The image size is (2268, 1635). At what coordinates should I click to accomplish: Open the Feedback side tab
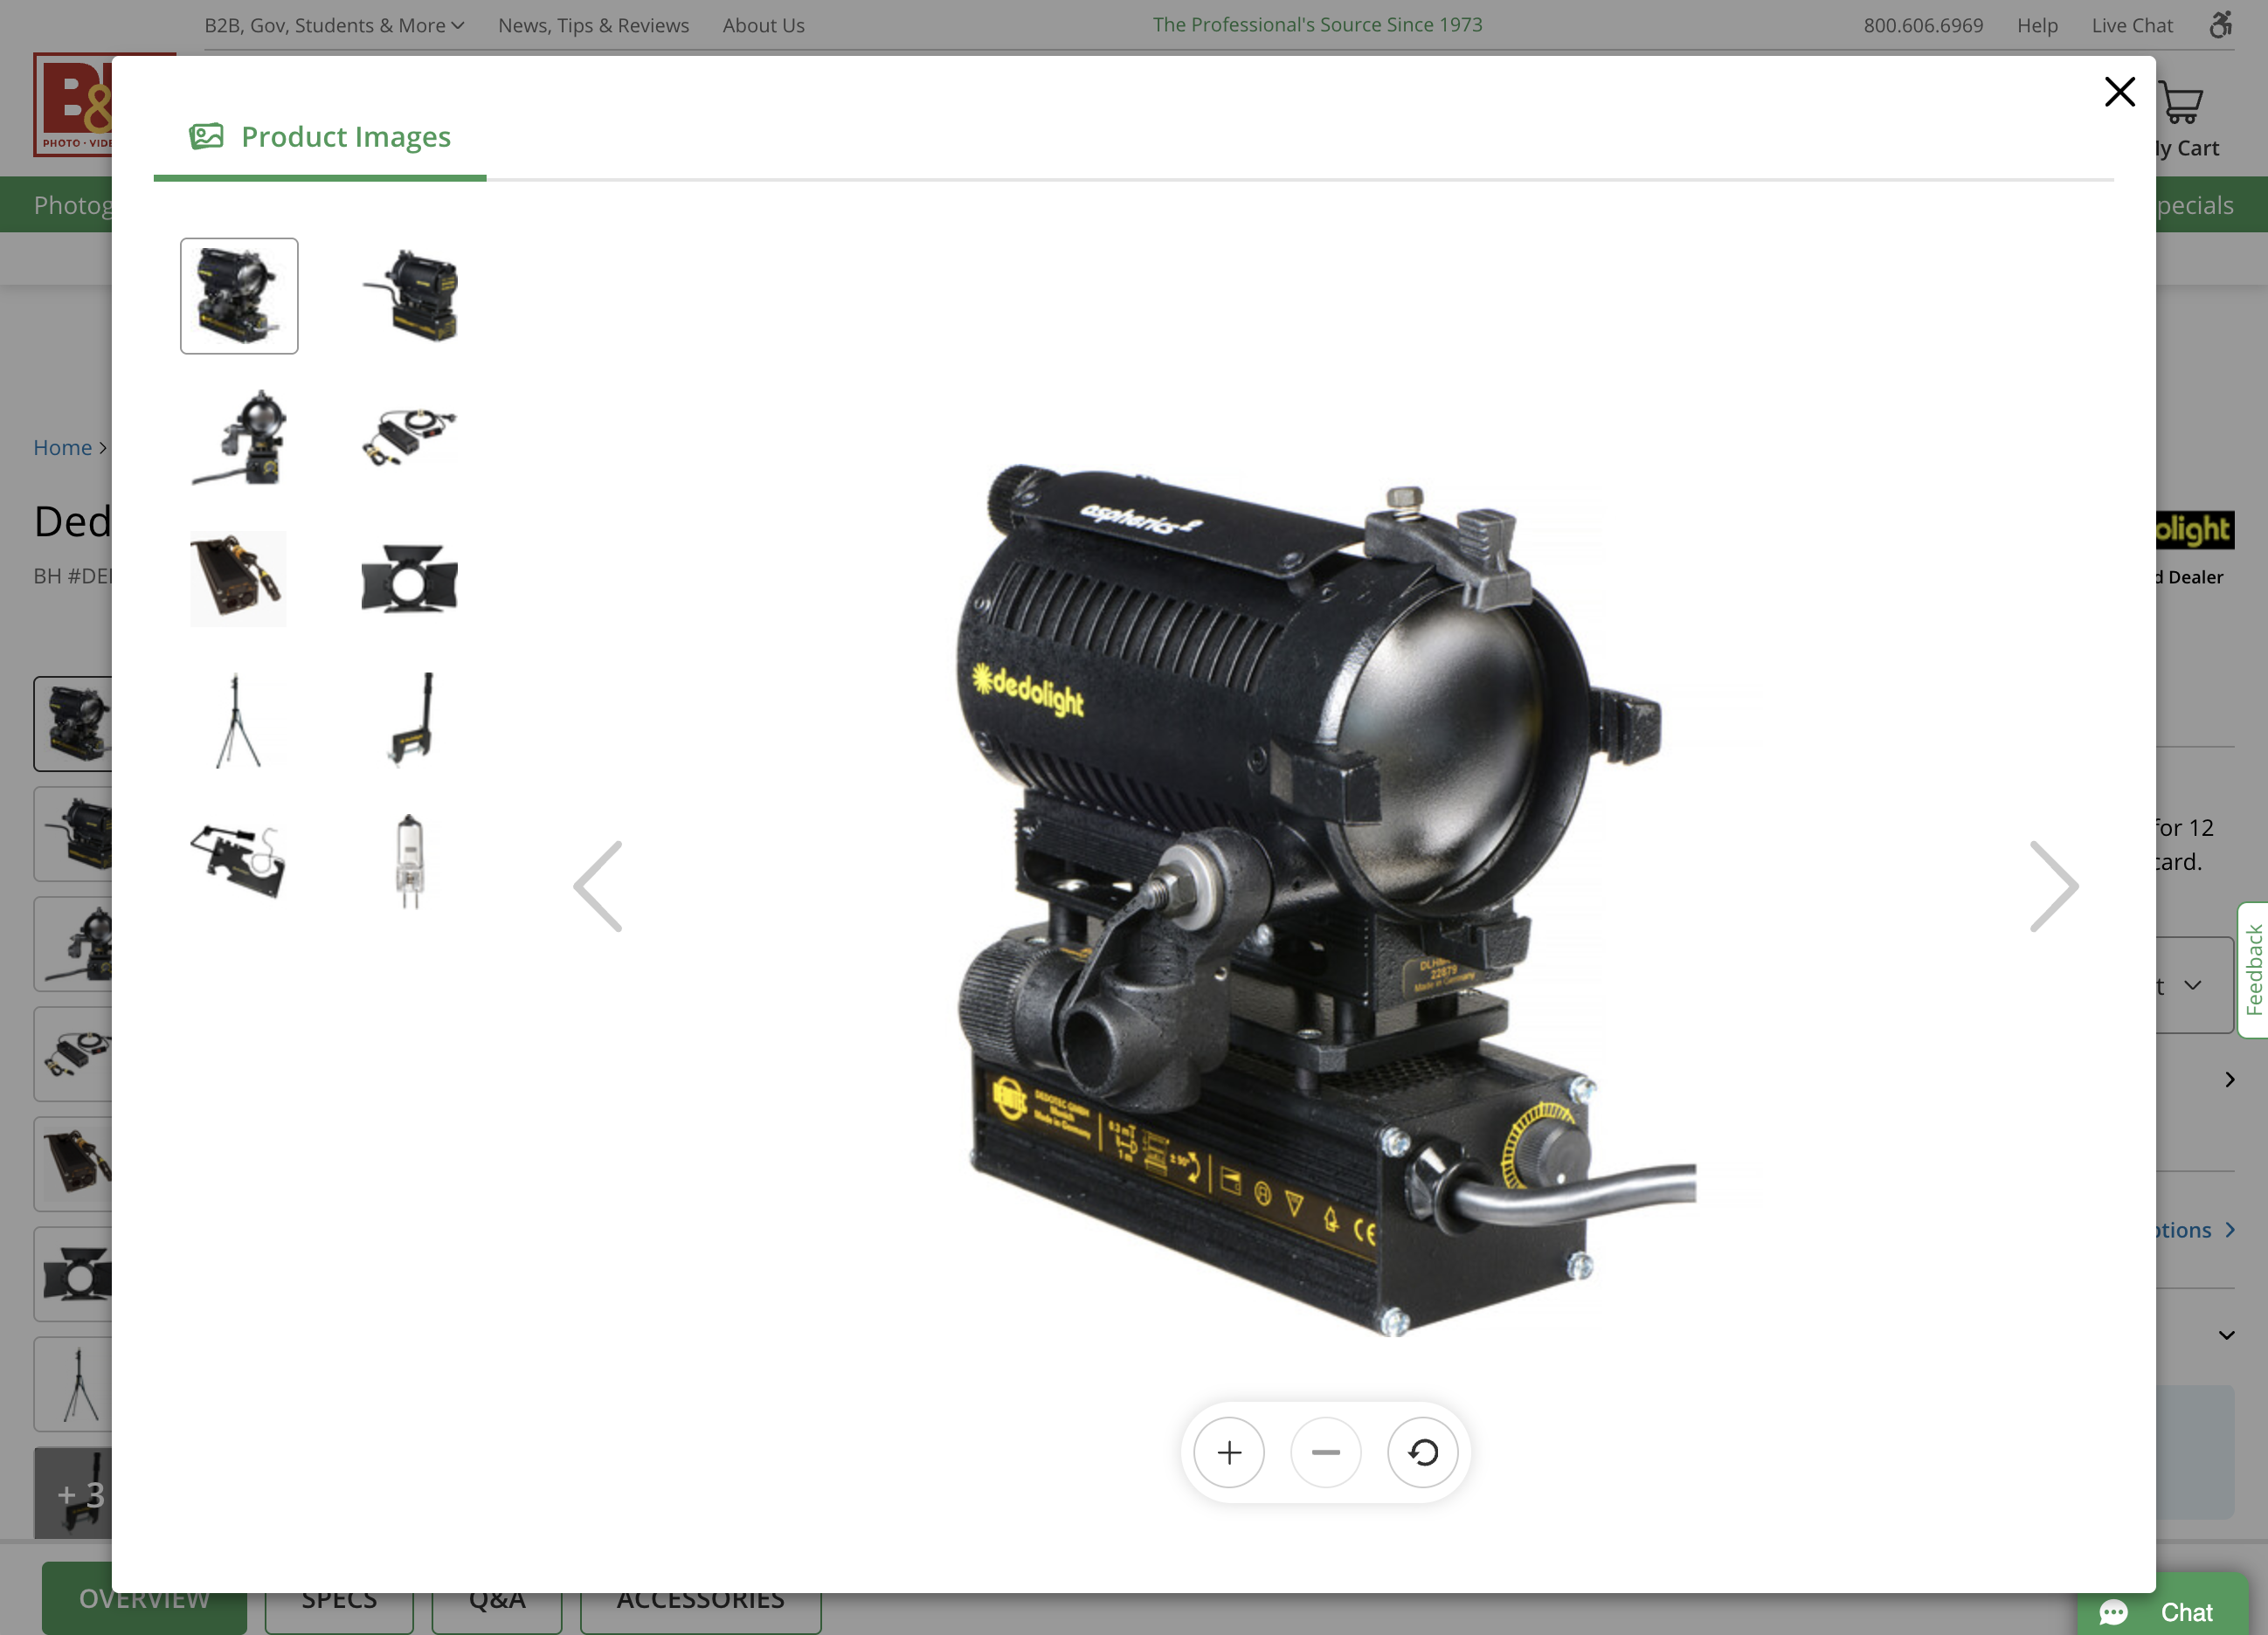(x=2253, y=970)
